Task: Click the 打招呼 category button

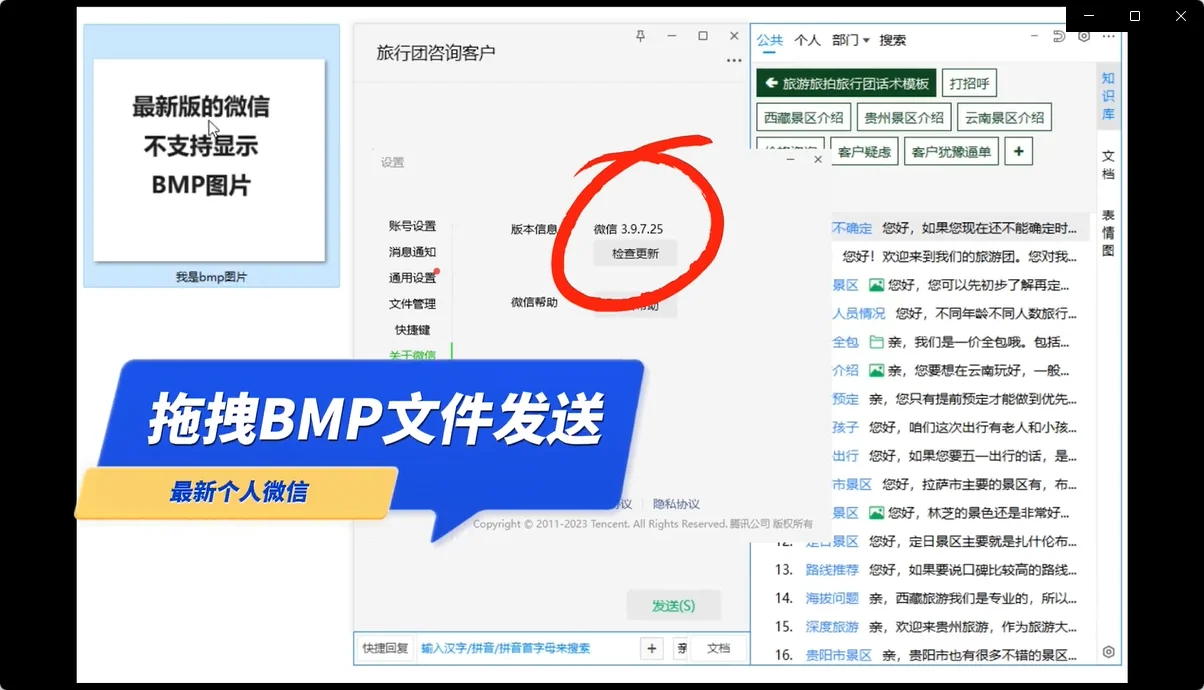Action: coord(969,83)
